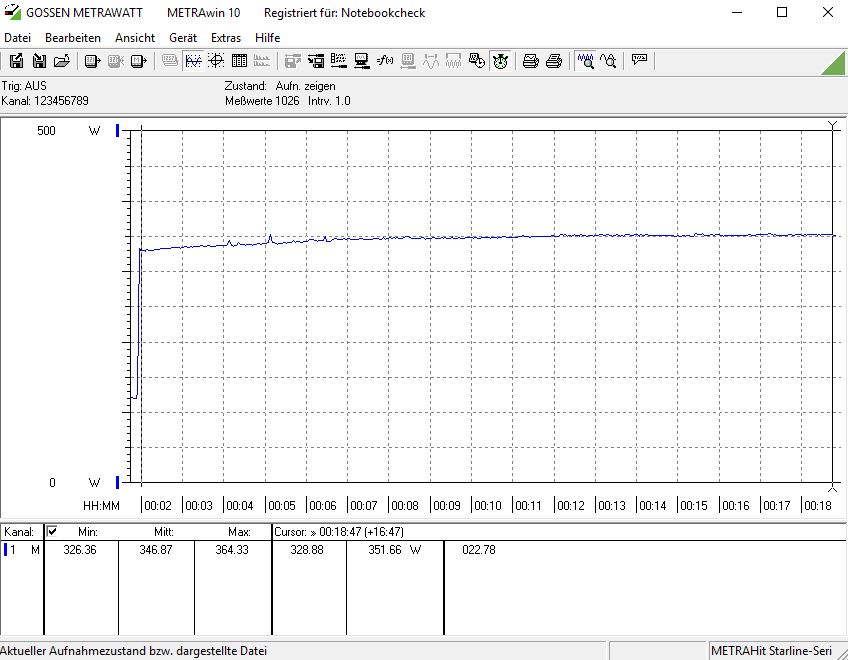Click the 00:10 mark on time axis
The height and width of the screenshot is (660, 848).
489,506
